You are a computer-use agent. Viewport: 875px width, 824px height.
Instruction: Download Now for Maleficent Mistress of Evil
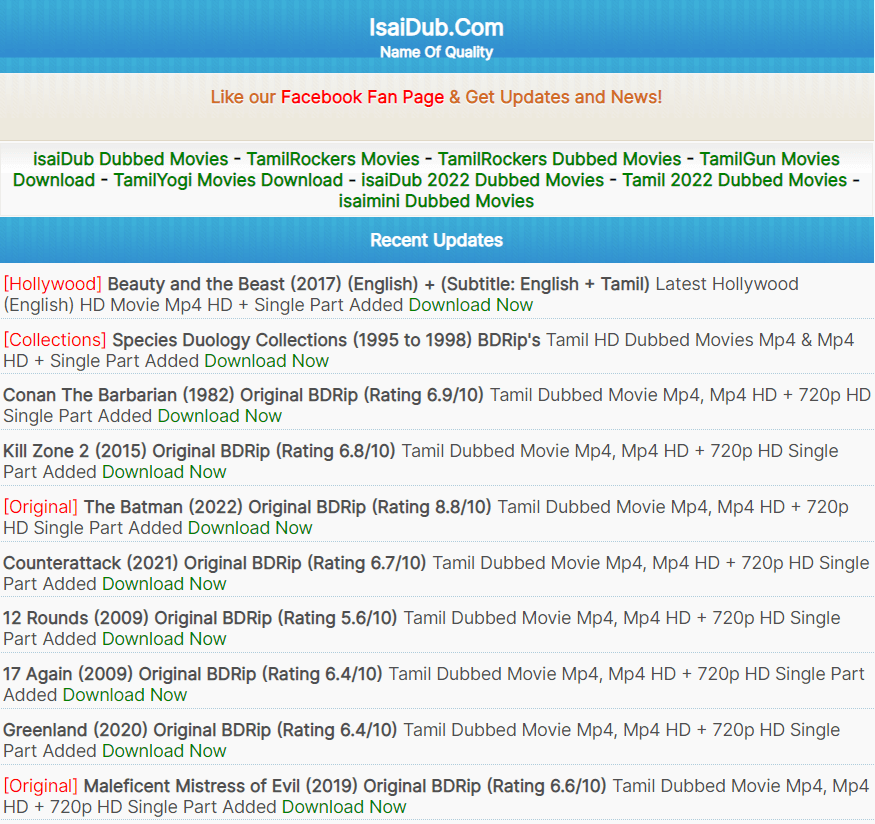click(344, 807)
